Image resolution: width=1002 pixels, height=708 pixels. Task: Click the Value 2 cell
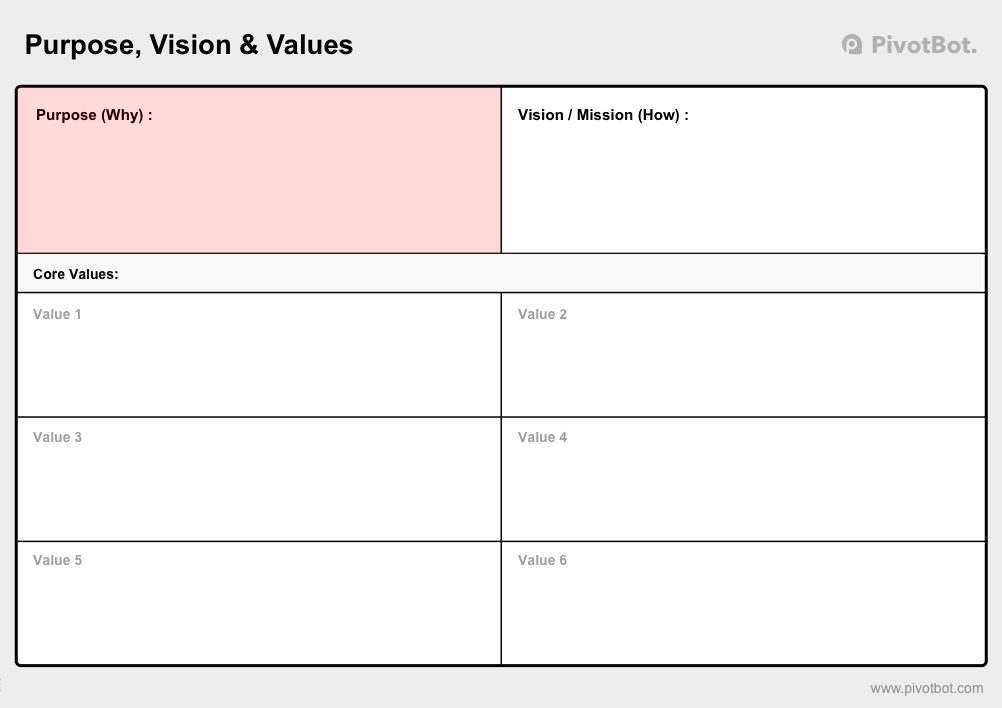pos(743,355)
